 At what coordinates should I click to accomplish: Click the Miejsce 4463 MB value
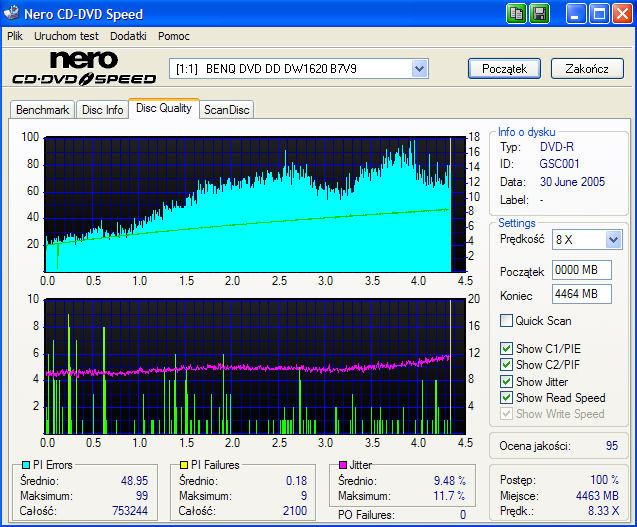click(x=597, y=496)
